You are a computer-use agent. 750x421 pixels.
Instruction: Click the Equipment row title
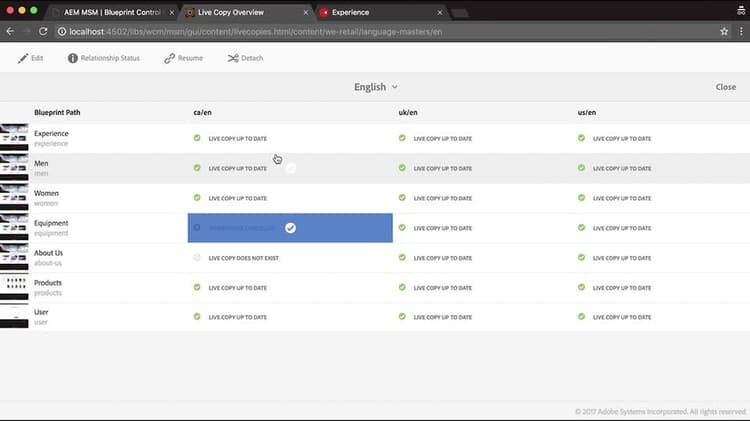[51, 223]
